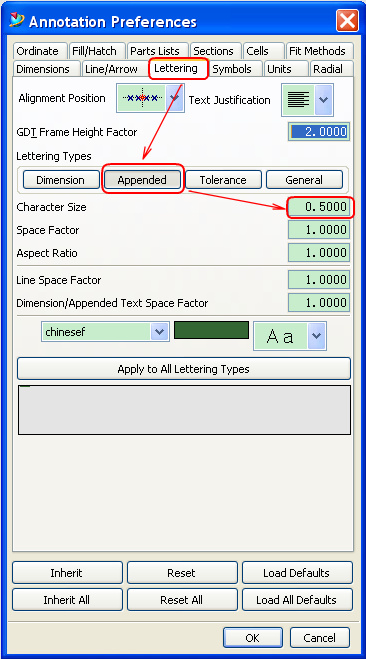
Task: Click the dark green color swatch
Action: tap(211, 330)
